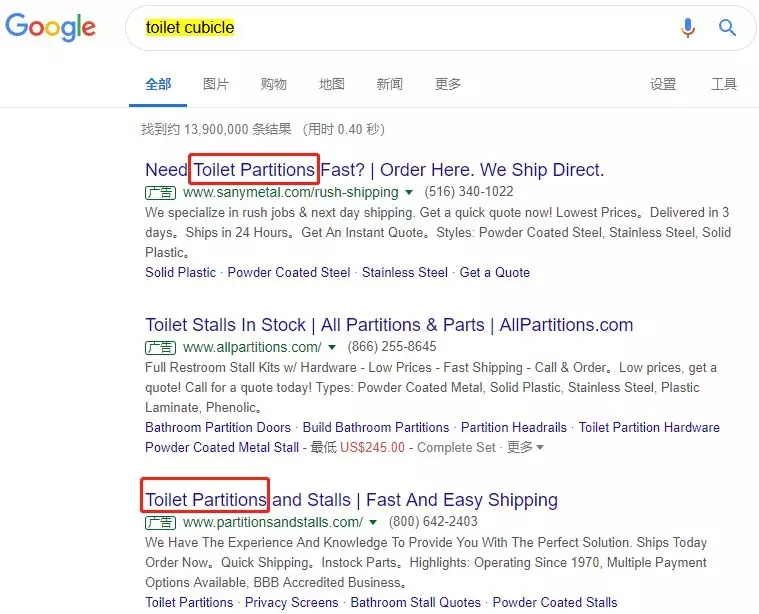The width and height of the screenshot is (759, 614).
Task: Click the Complete Set text
Action: click(x=456, y=447)
